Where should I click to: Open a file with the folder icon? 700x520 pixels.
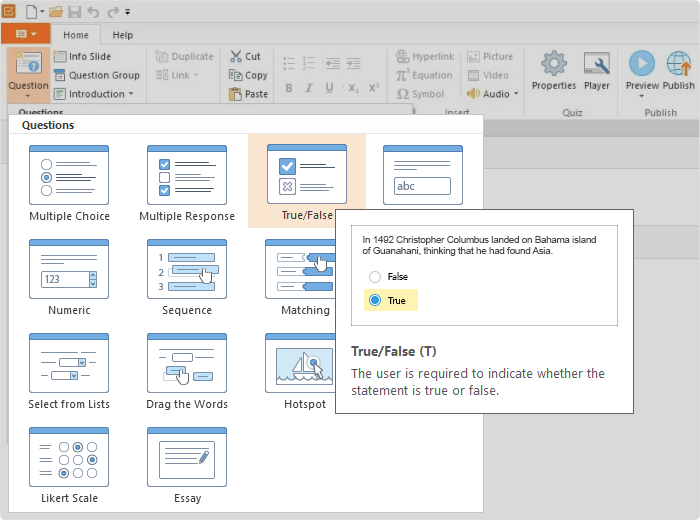[56, 12]
